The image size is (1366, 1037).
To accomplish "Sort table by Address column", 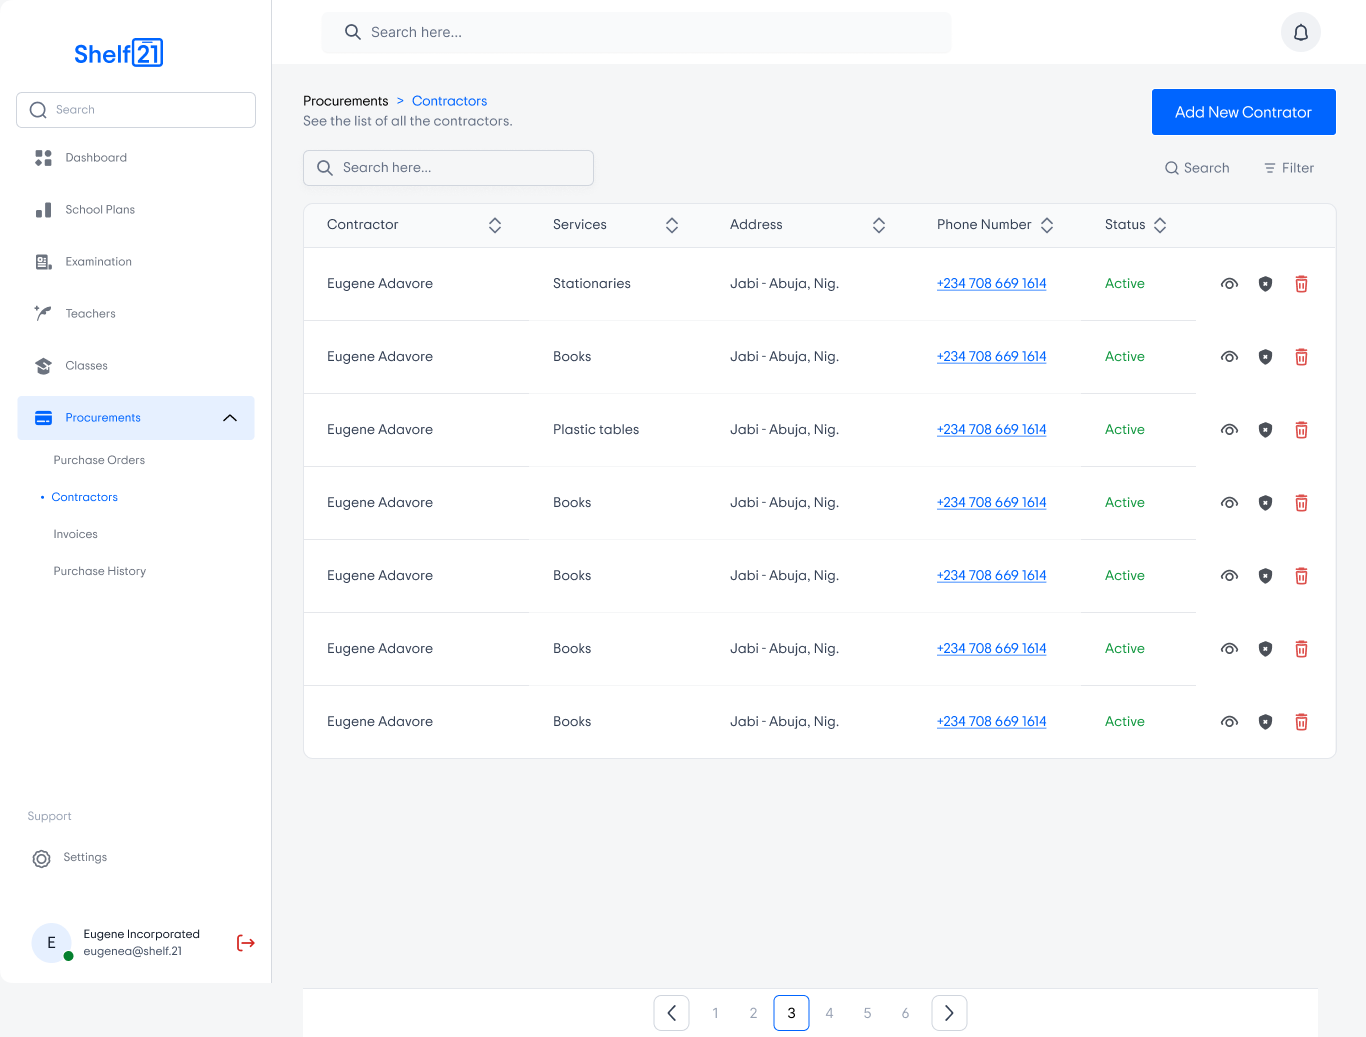I will pos(879,225).
